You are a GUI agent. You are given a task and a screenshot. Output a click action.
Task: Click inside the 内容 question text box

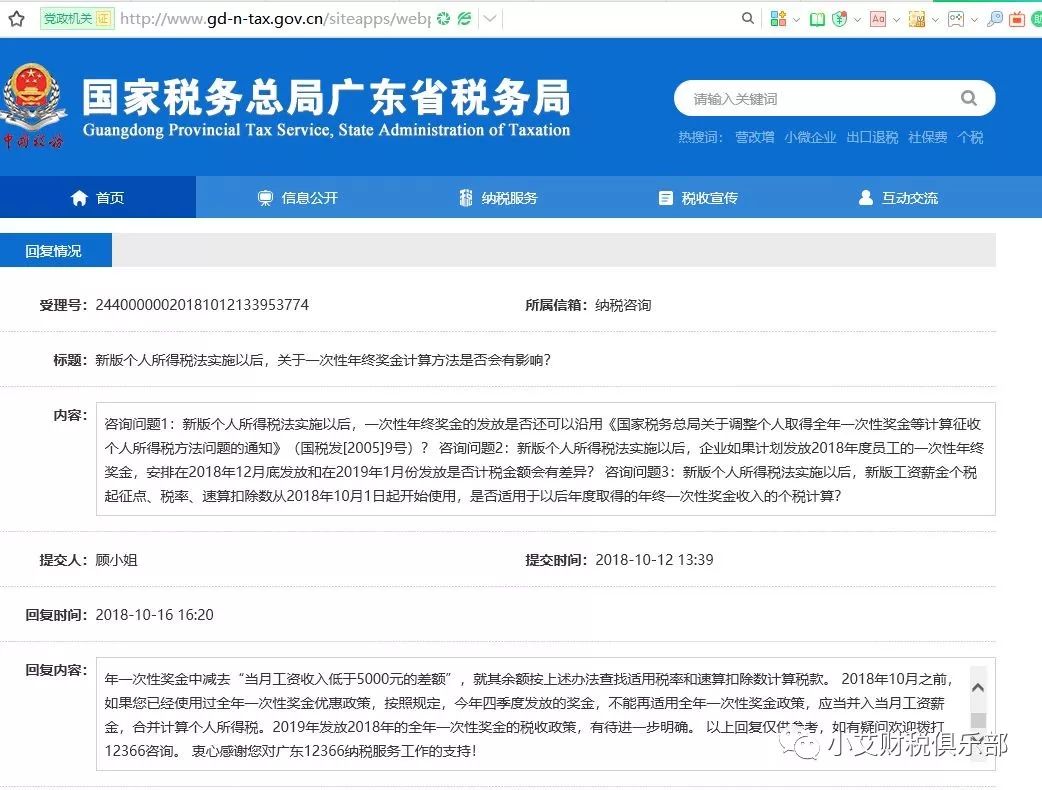pos(546,459)
